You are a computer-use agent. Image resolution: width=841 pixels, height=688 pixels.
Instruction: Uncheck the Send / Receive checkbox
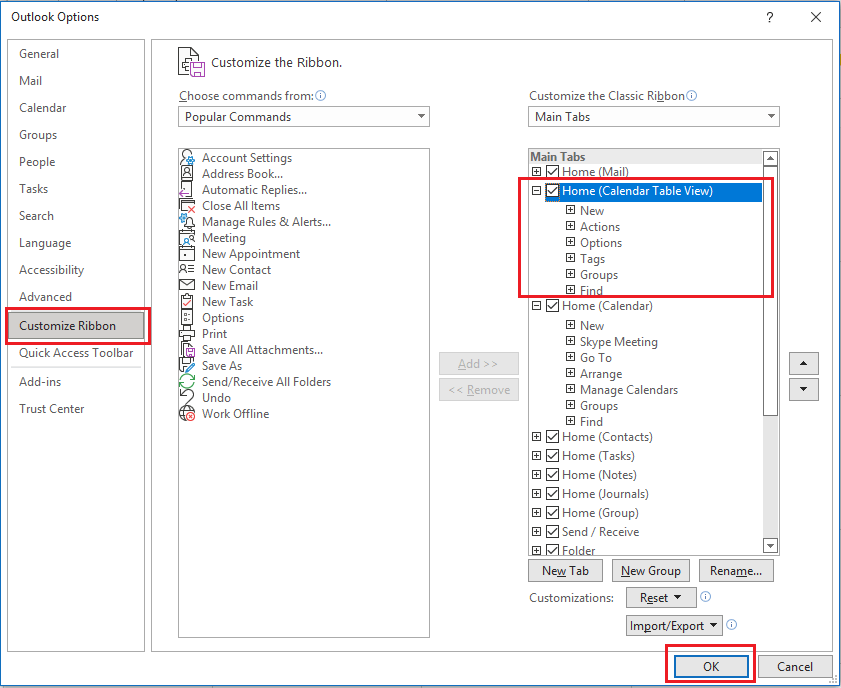click(552, 531)
